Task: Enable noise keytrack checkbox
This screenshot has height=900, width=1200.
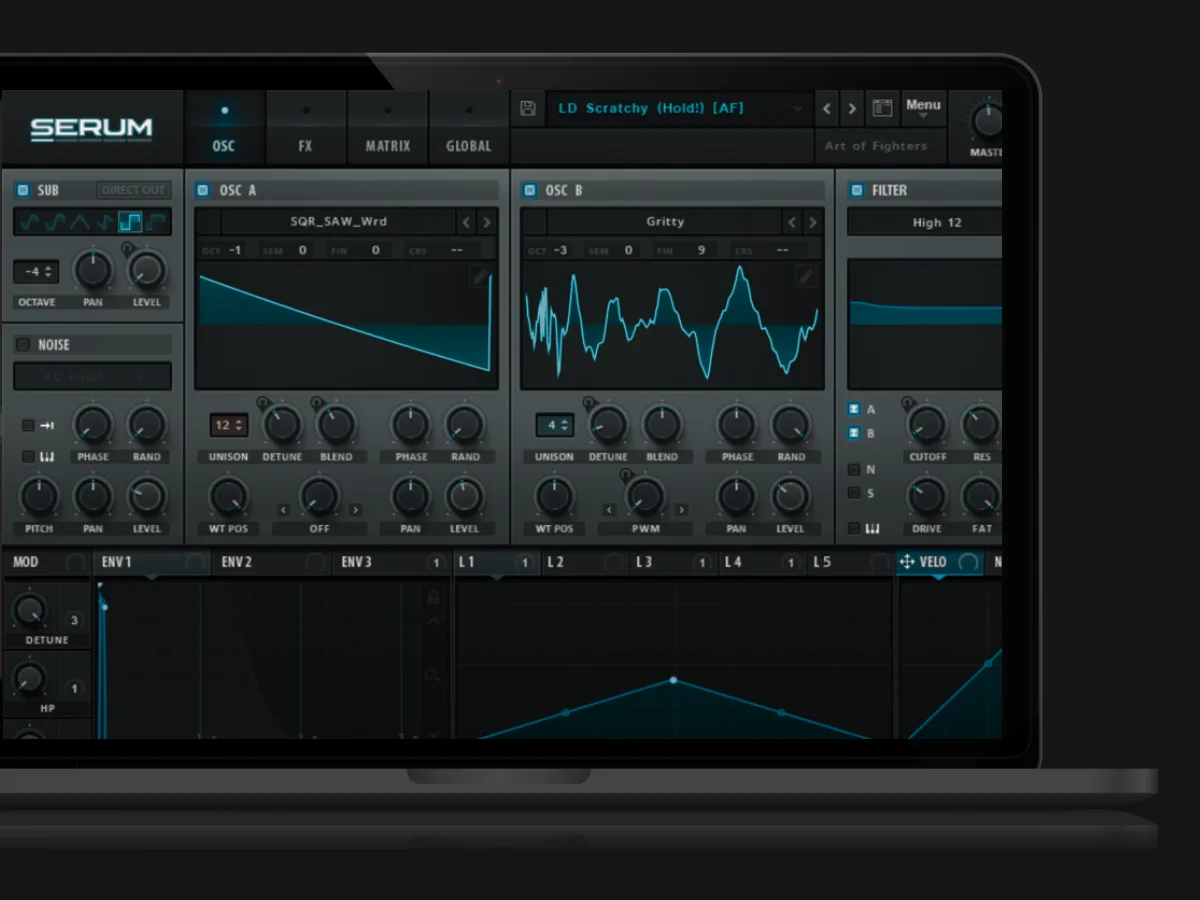Action: click(28, 457)
